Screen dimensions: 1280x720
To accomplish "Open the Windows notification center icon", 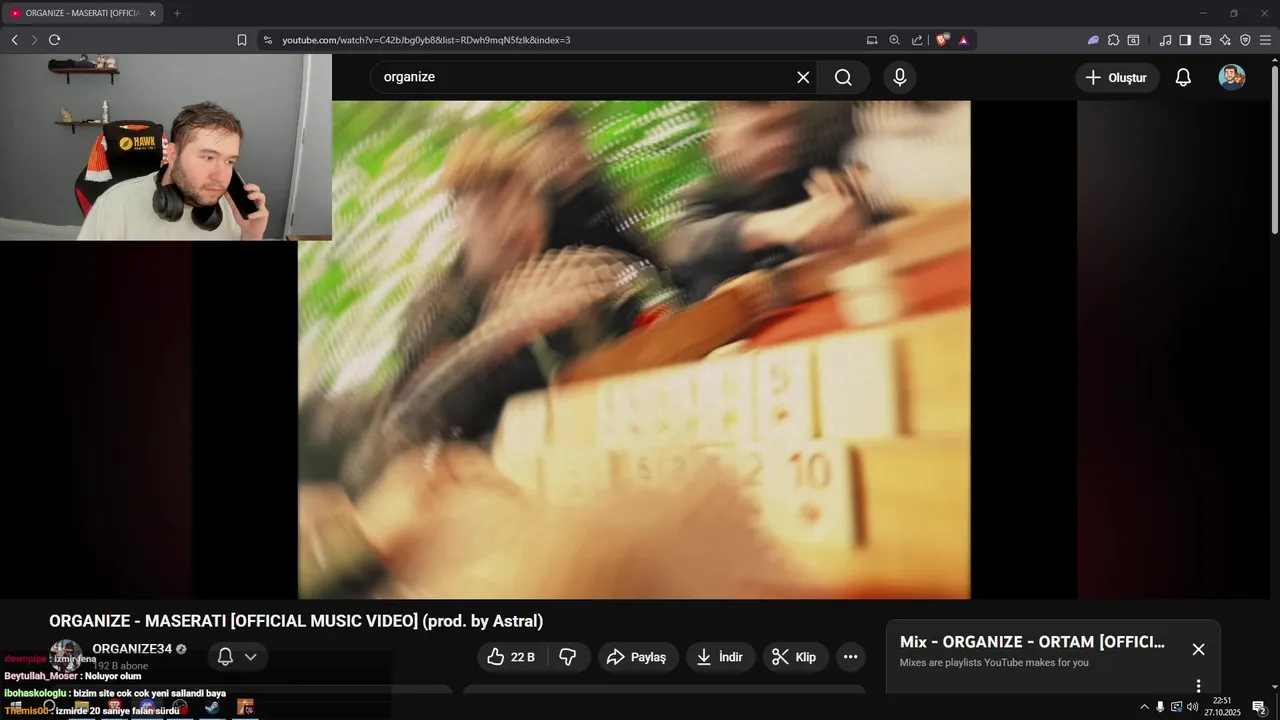I will [1259, 707].
